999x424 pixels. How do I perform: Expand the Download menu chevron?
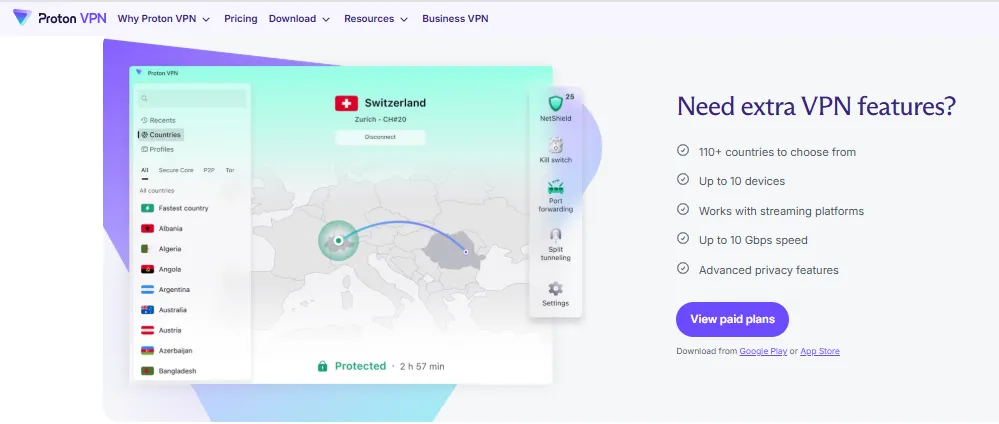click(x=326, y=20)
